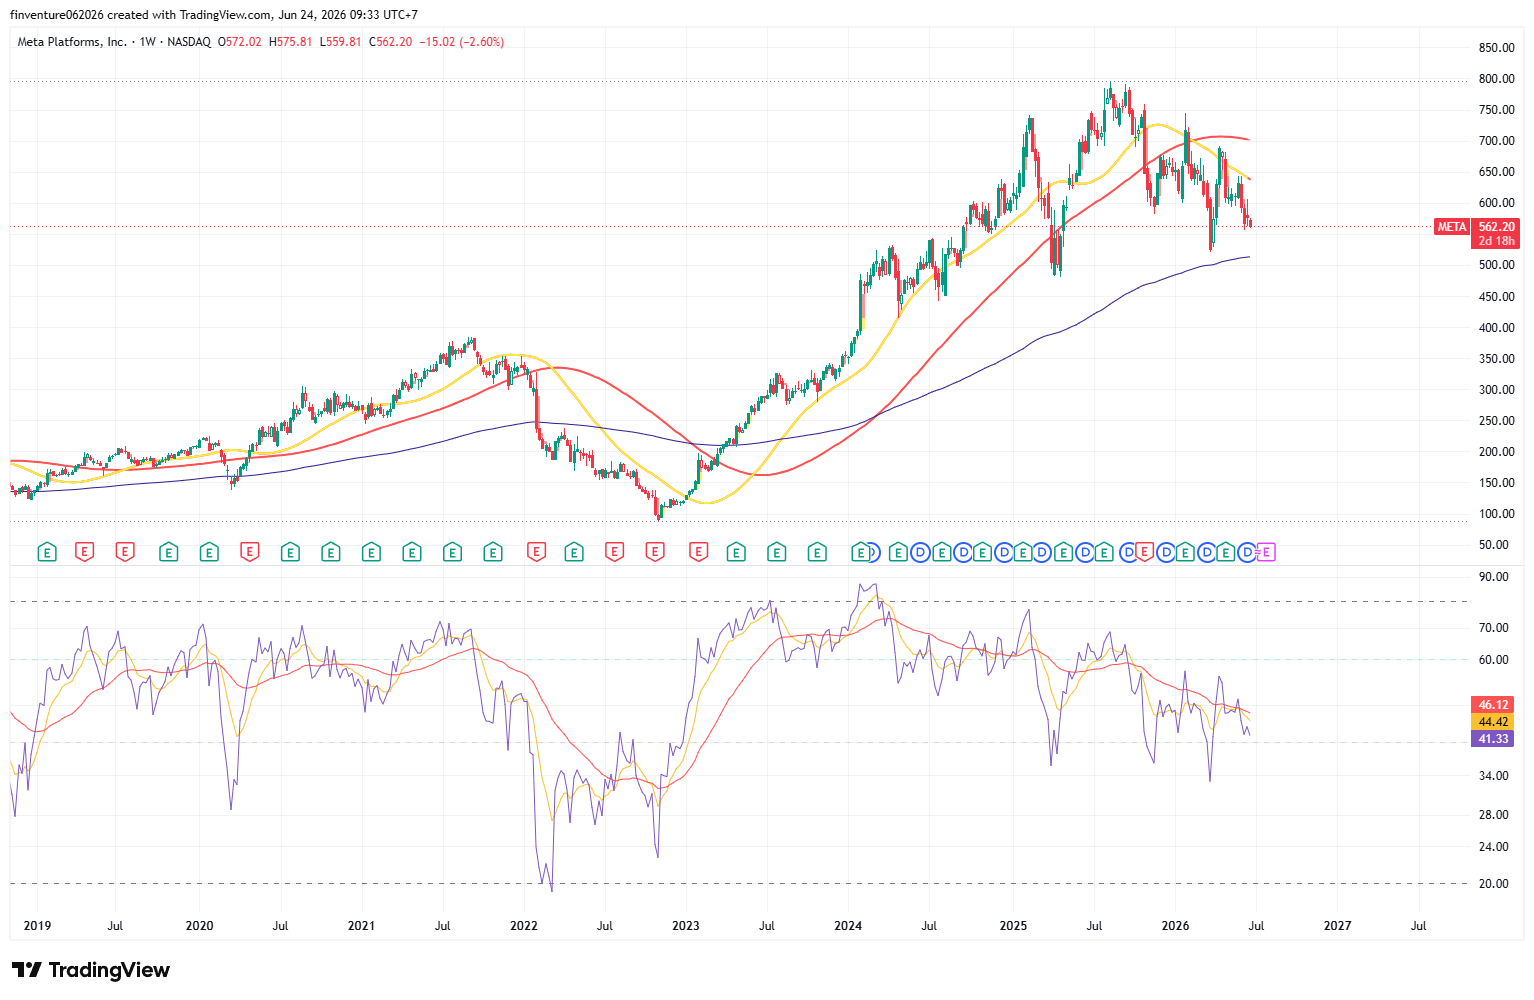Image resolution: width=1534 pixels, height=1000 pixels.
Task: Click the first red earnings marker, April 2019
Action: (85, 552)
